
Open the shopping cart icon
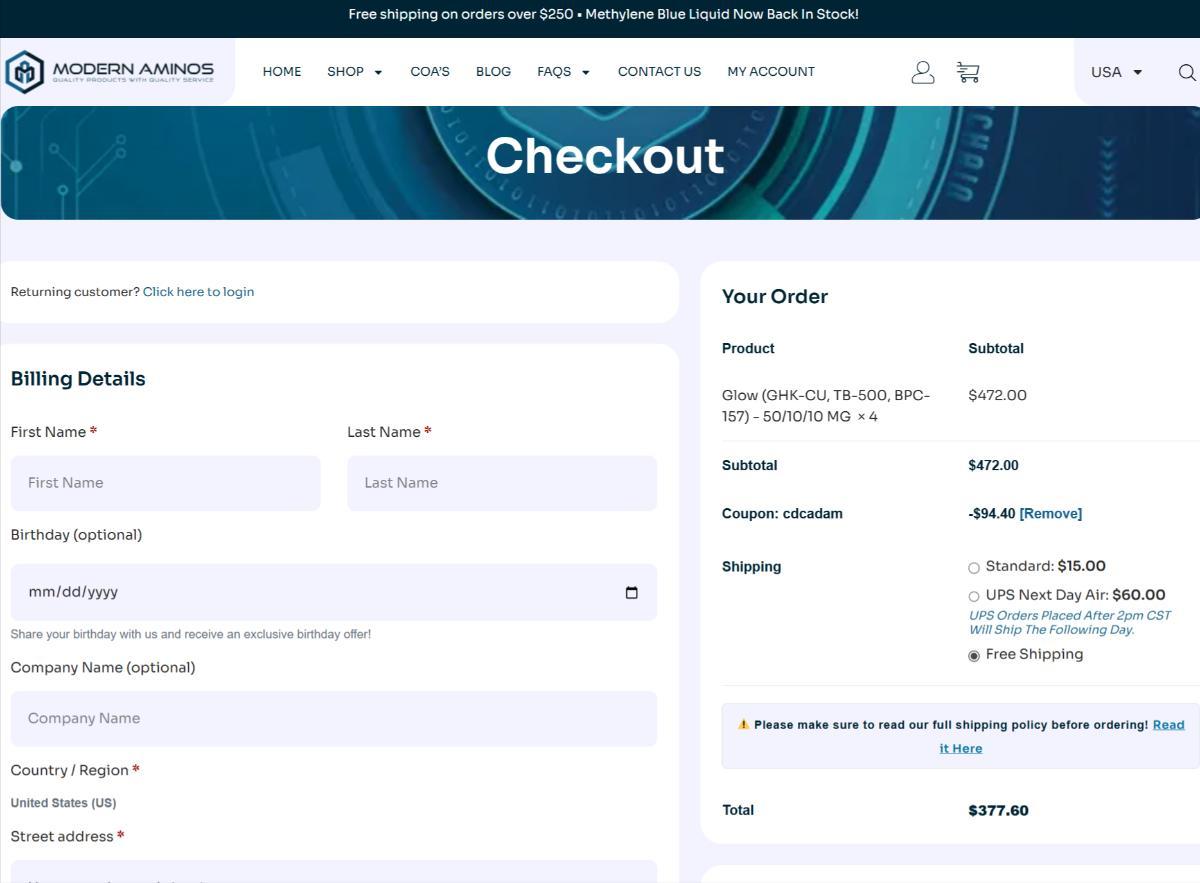click(x=967, y=72)
